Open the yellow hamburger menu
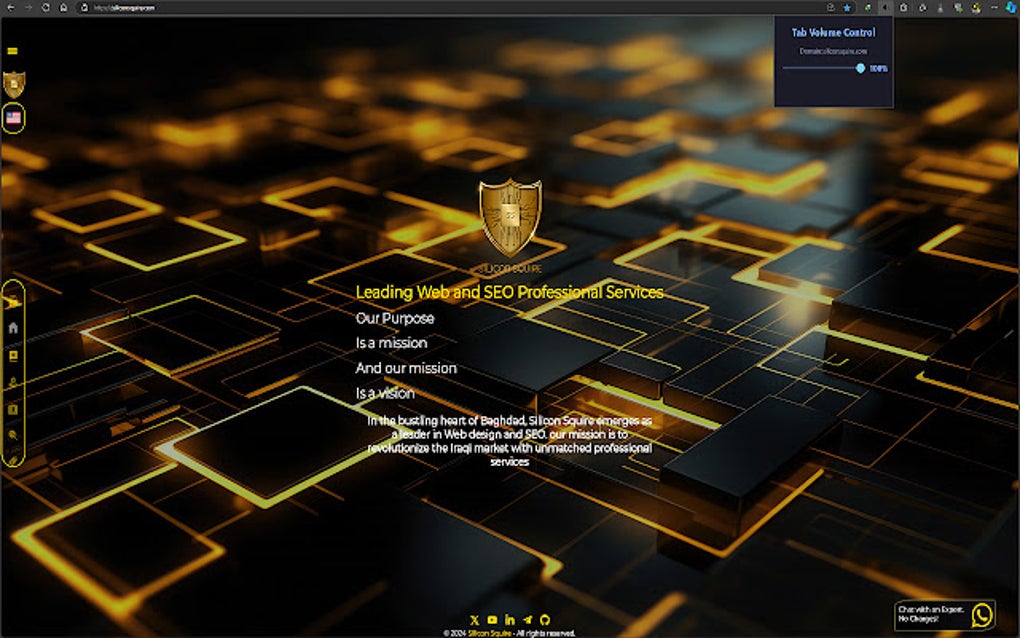1020x638 pixels. point(12,51)
